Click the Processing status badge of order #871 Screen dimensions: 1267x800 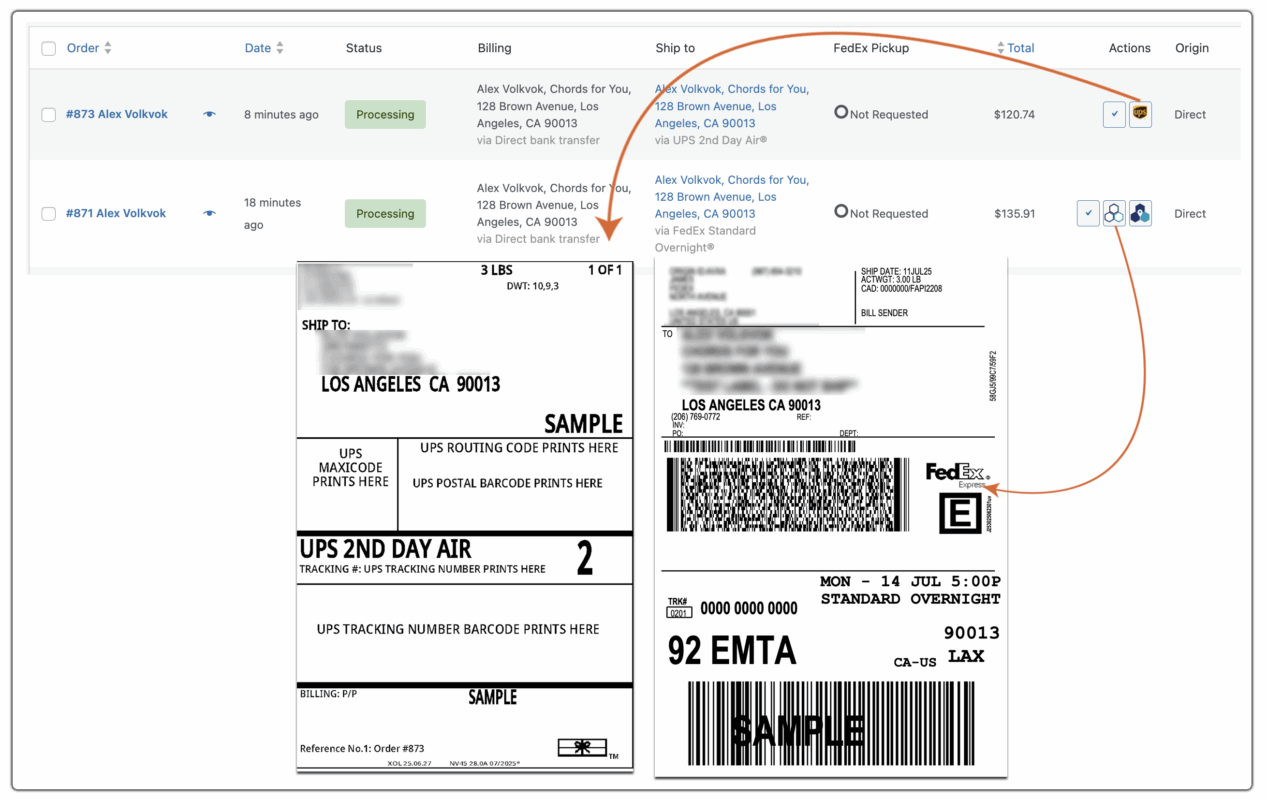click(x=385, y=213)
